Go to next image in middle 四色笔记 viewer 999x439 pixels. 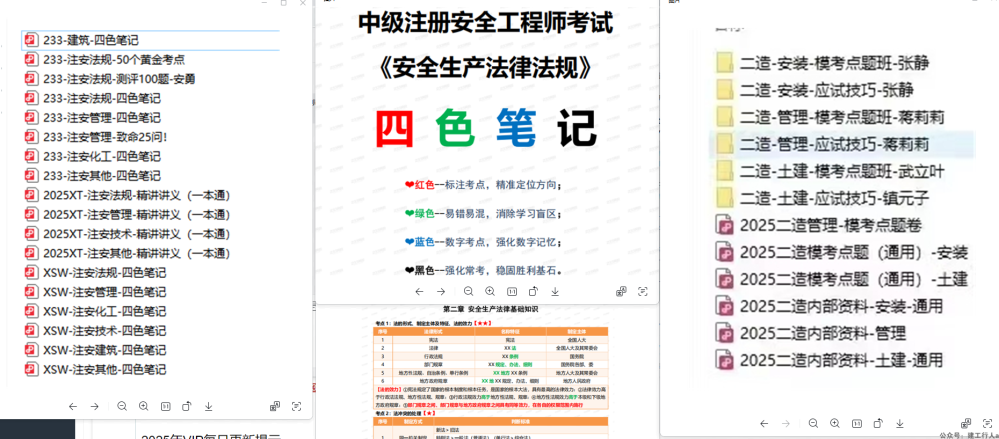point(441,291)
